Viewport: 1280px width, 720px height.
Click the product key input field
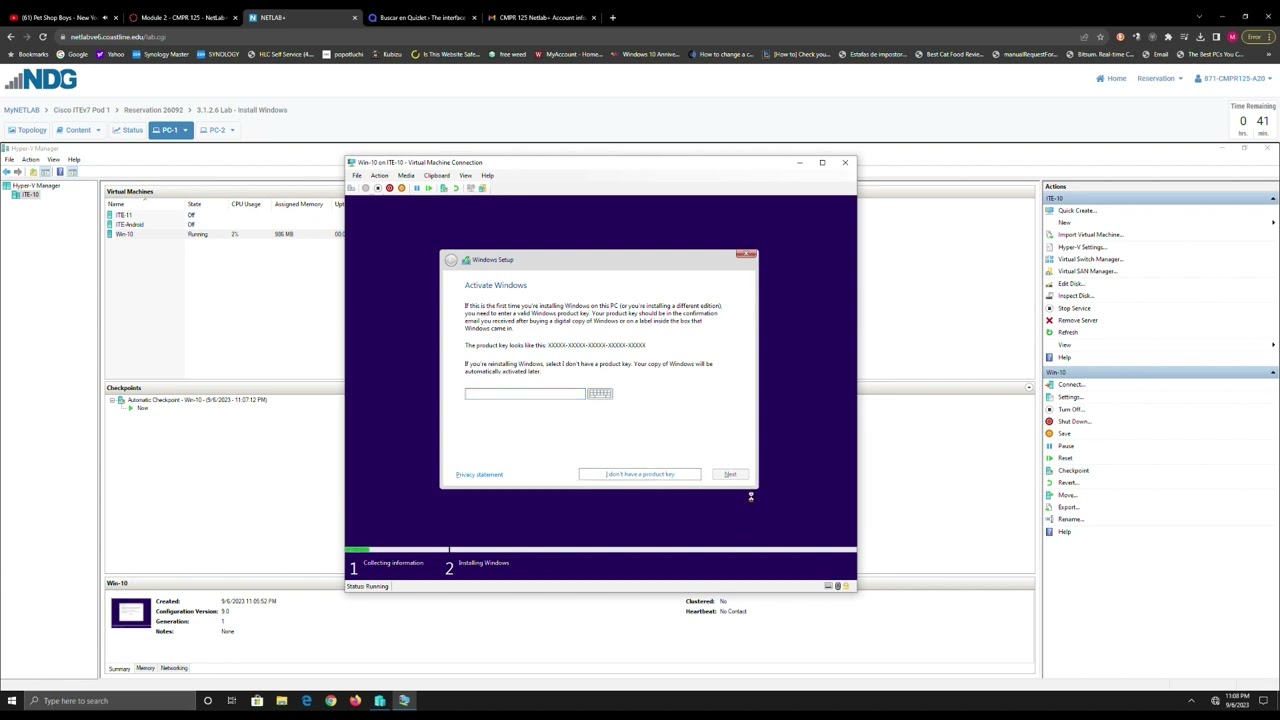(525, 393)
